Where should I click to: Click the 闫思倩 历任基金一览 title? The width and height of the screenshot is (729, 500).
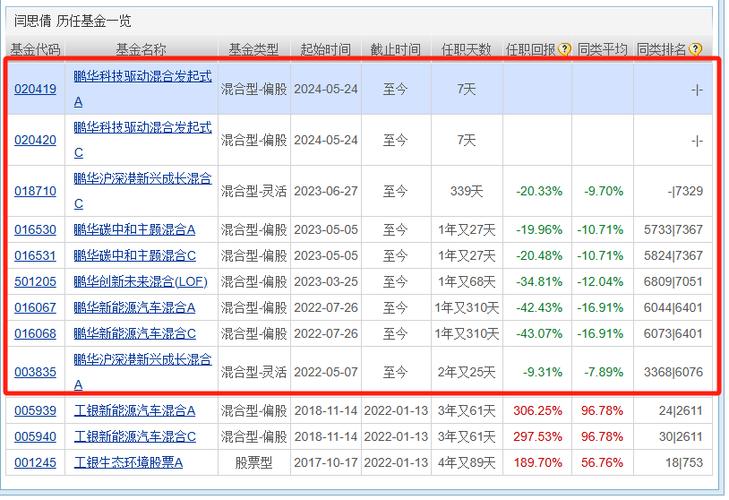tap(73, 21)
